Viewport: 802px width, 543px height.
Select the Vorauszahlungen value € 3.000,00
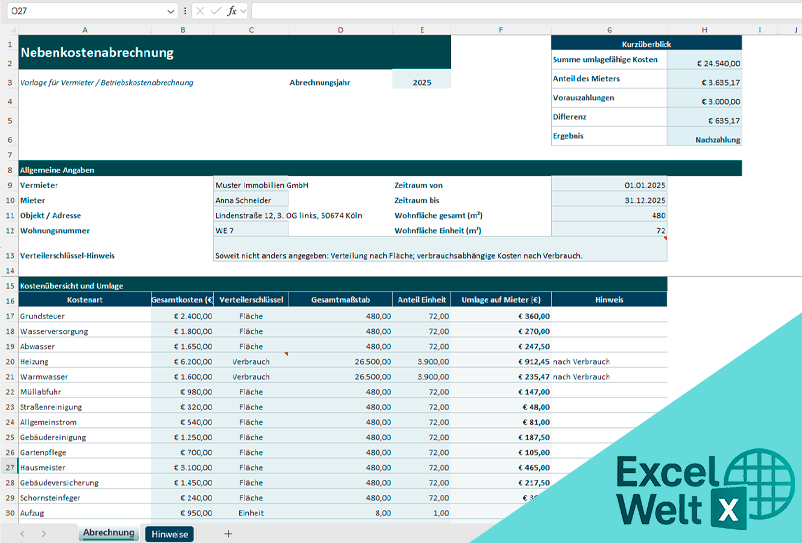[x=704, y=98]
